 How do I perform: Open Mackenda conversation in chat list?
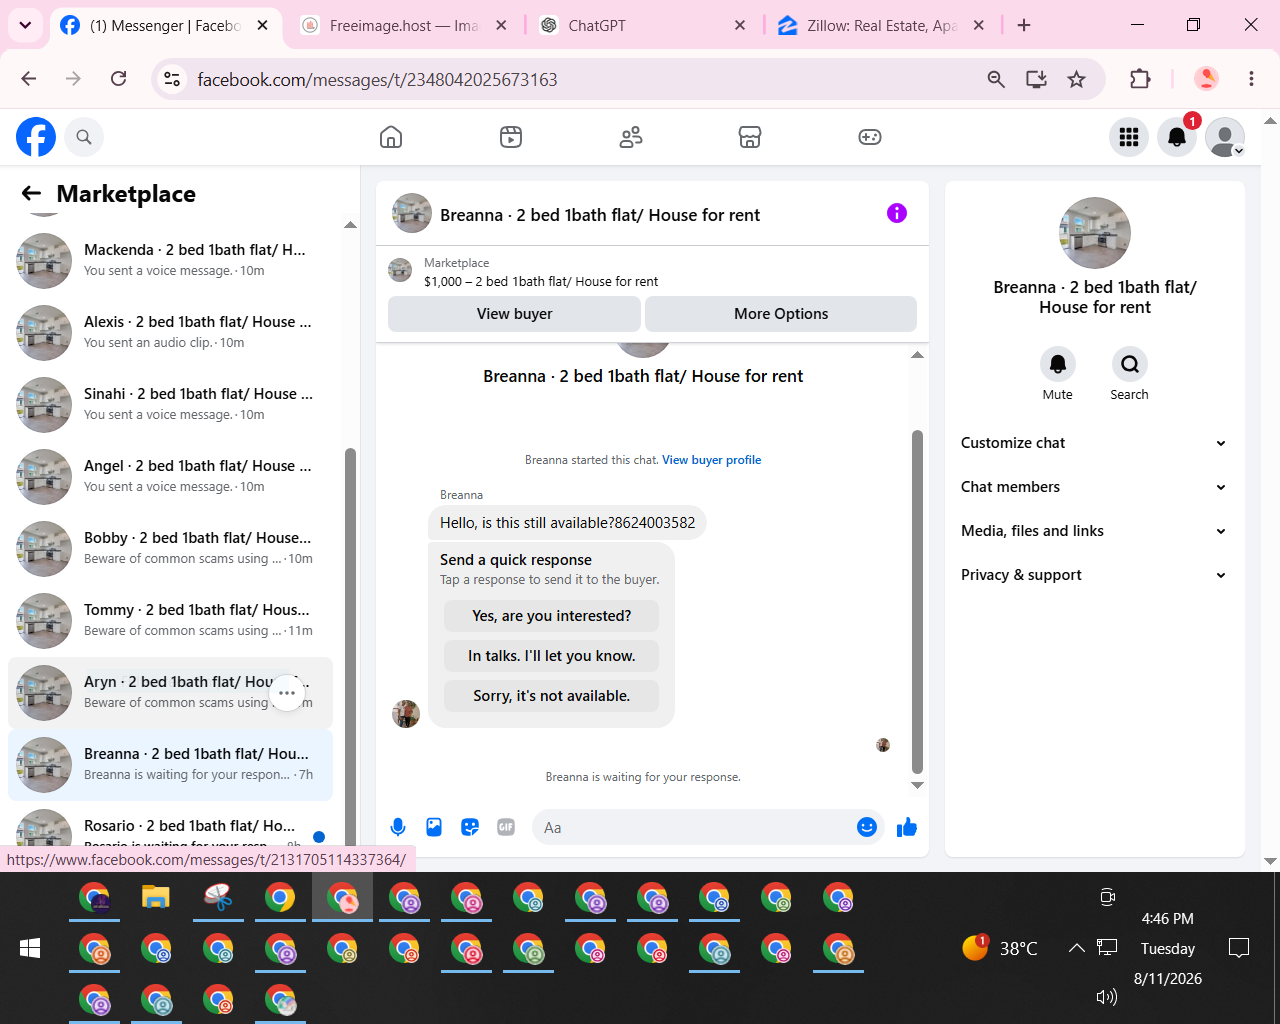coord(171,261)
